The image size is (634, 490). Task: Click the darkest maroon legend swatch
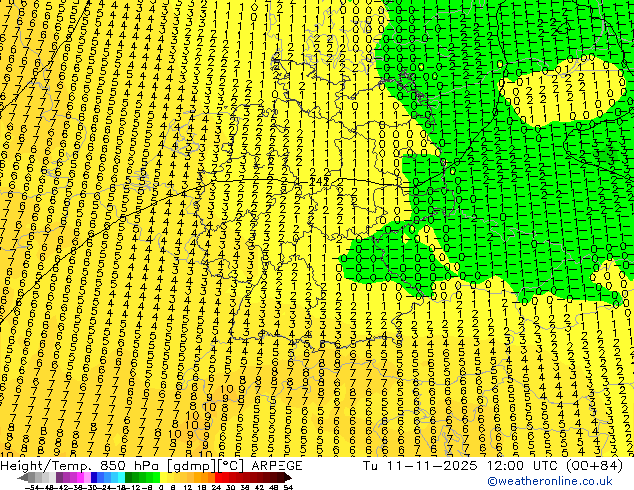(280, 477)
